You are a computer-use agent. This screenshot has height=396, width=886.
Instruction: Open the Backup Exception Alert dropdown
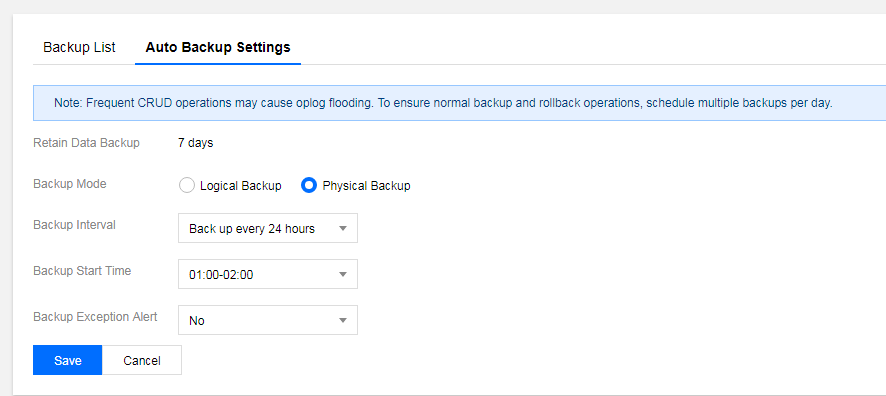(268, 320)
